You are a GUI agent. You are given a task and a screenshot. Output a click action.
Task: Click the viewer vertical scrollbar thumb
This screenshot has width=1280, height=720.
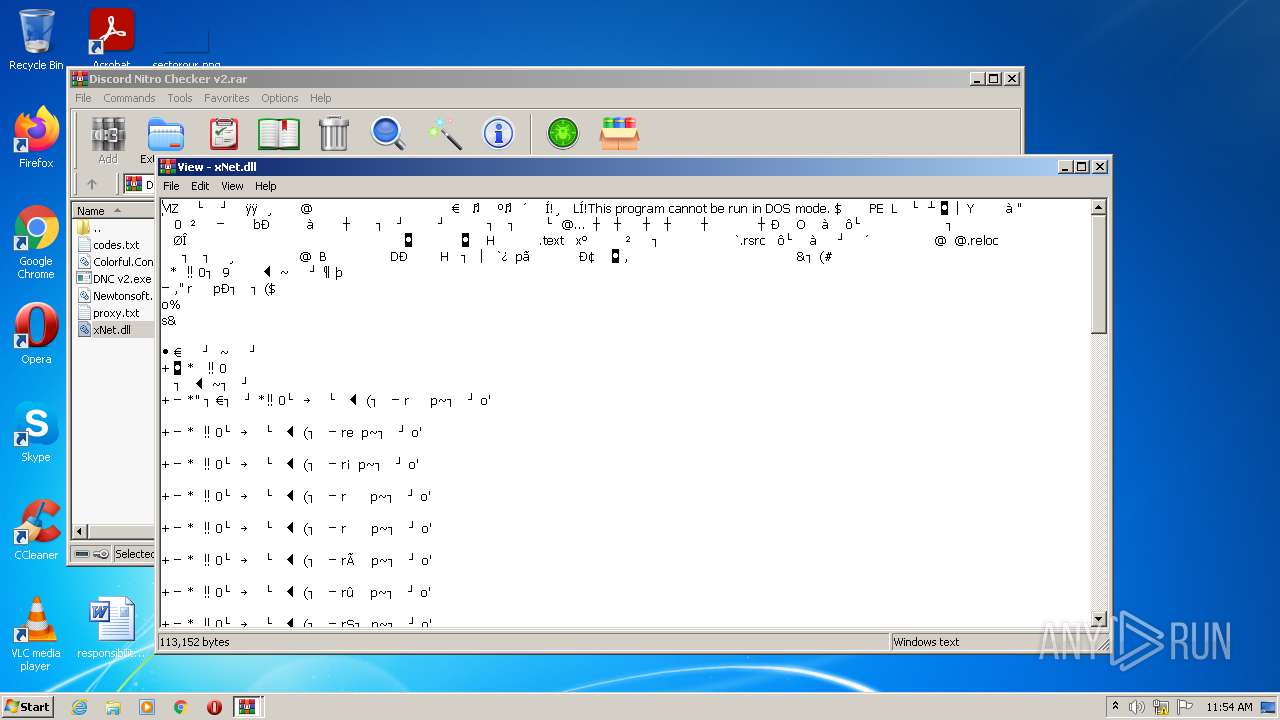(1099, 275)
